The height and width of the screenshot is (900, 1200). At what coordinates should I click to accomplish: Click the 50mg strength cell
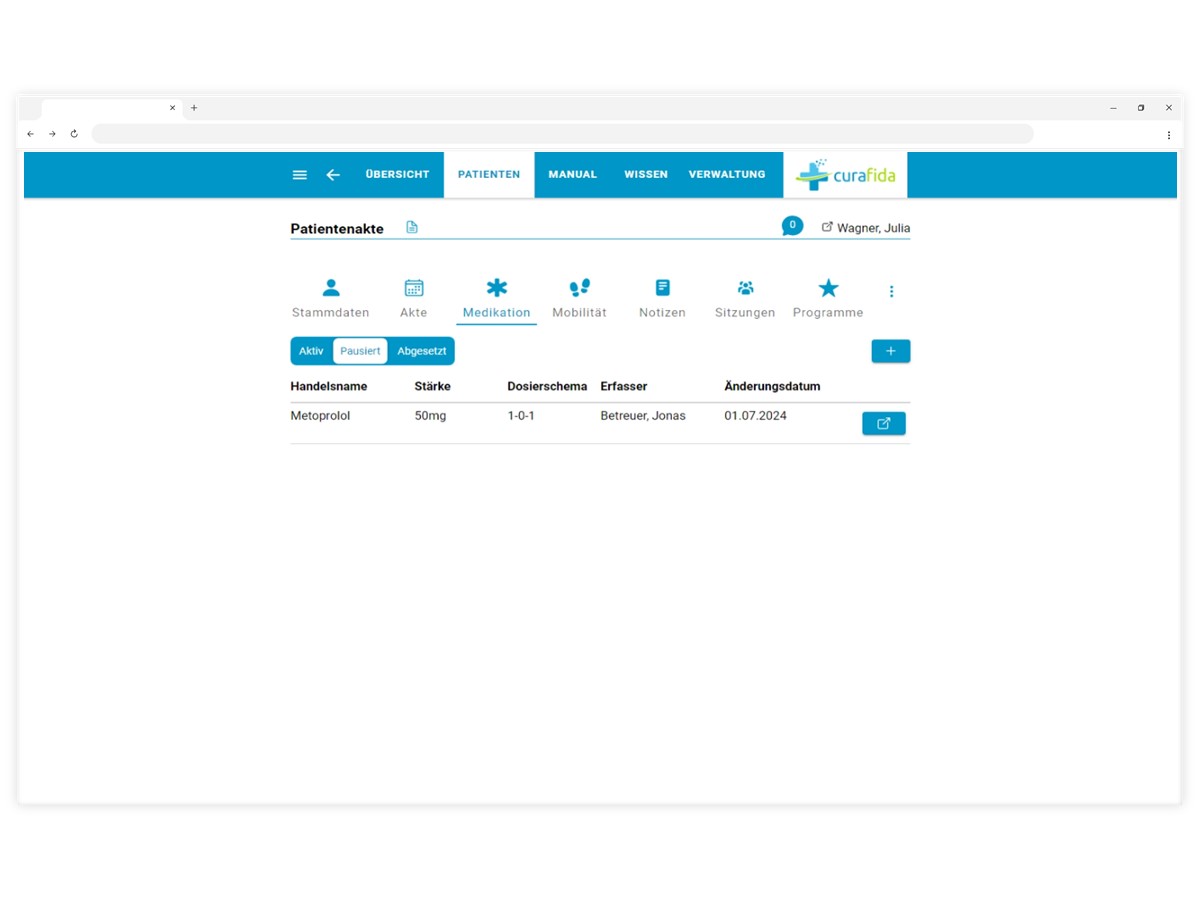tap(431, 416)
